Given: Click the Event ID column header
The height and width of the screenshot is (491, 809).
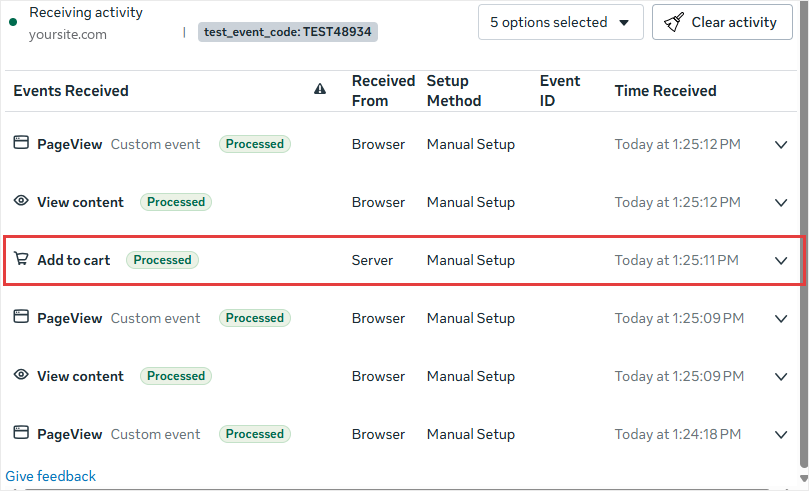Looking at the screenshot, I should click(560, 91).
